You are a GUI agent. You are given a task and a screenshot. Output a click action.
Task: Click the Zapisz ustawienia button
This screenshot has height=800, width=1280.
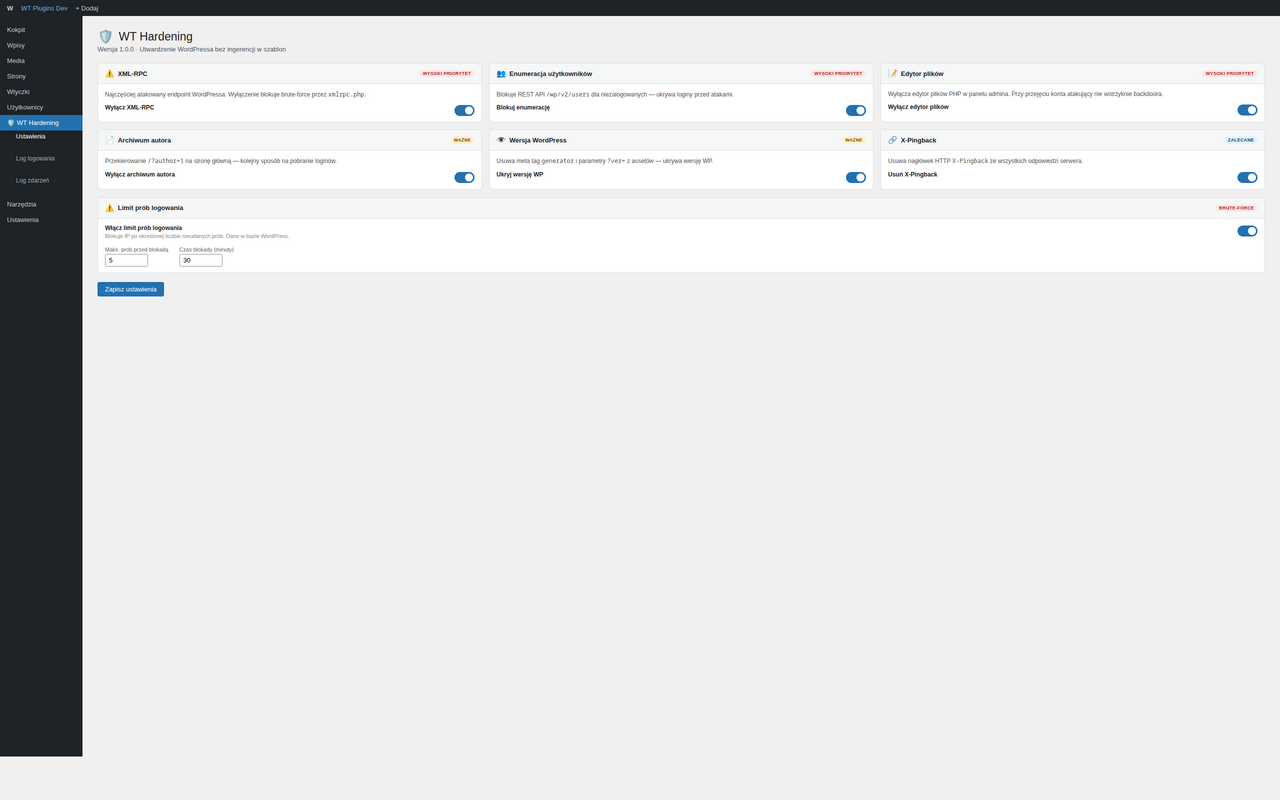point(130,289)
